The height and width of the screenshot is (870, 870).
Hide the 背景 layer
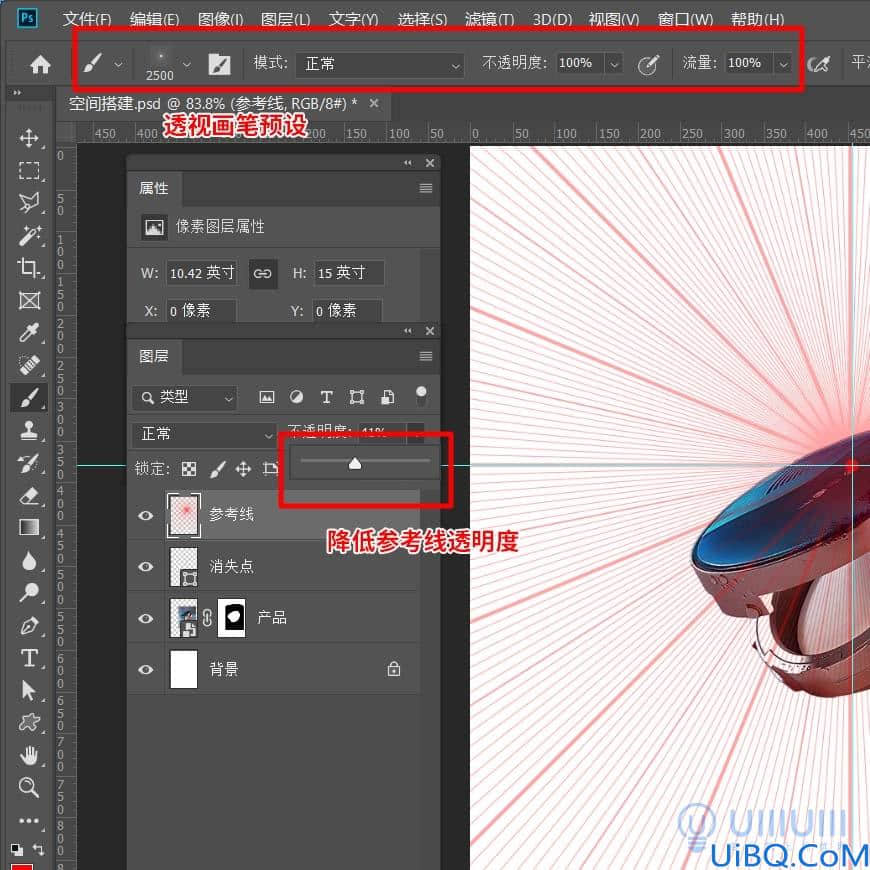click(x=146, y=670)
